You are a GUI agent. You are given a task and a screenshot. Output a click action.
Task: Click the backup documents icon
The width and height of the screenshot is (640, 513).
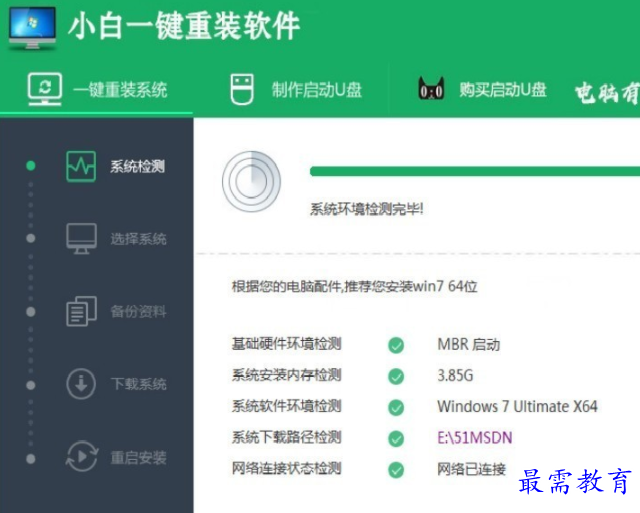(81, 311)
